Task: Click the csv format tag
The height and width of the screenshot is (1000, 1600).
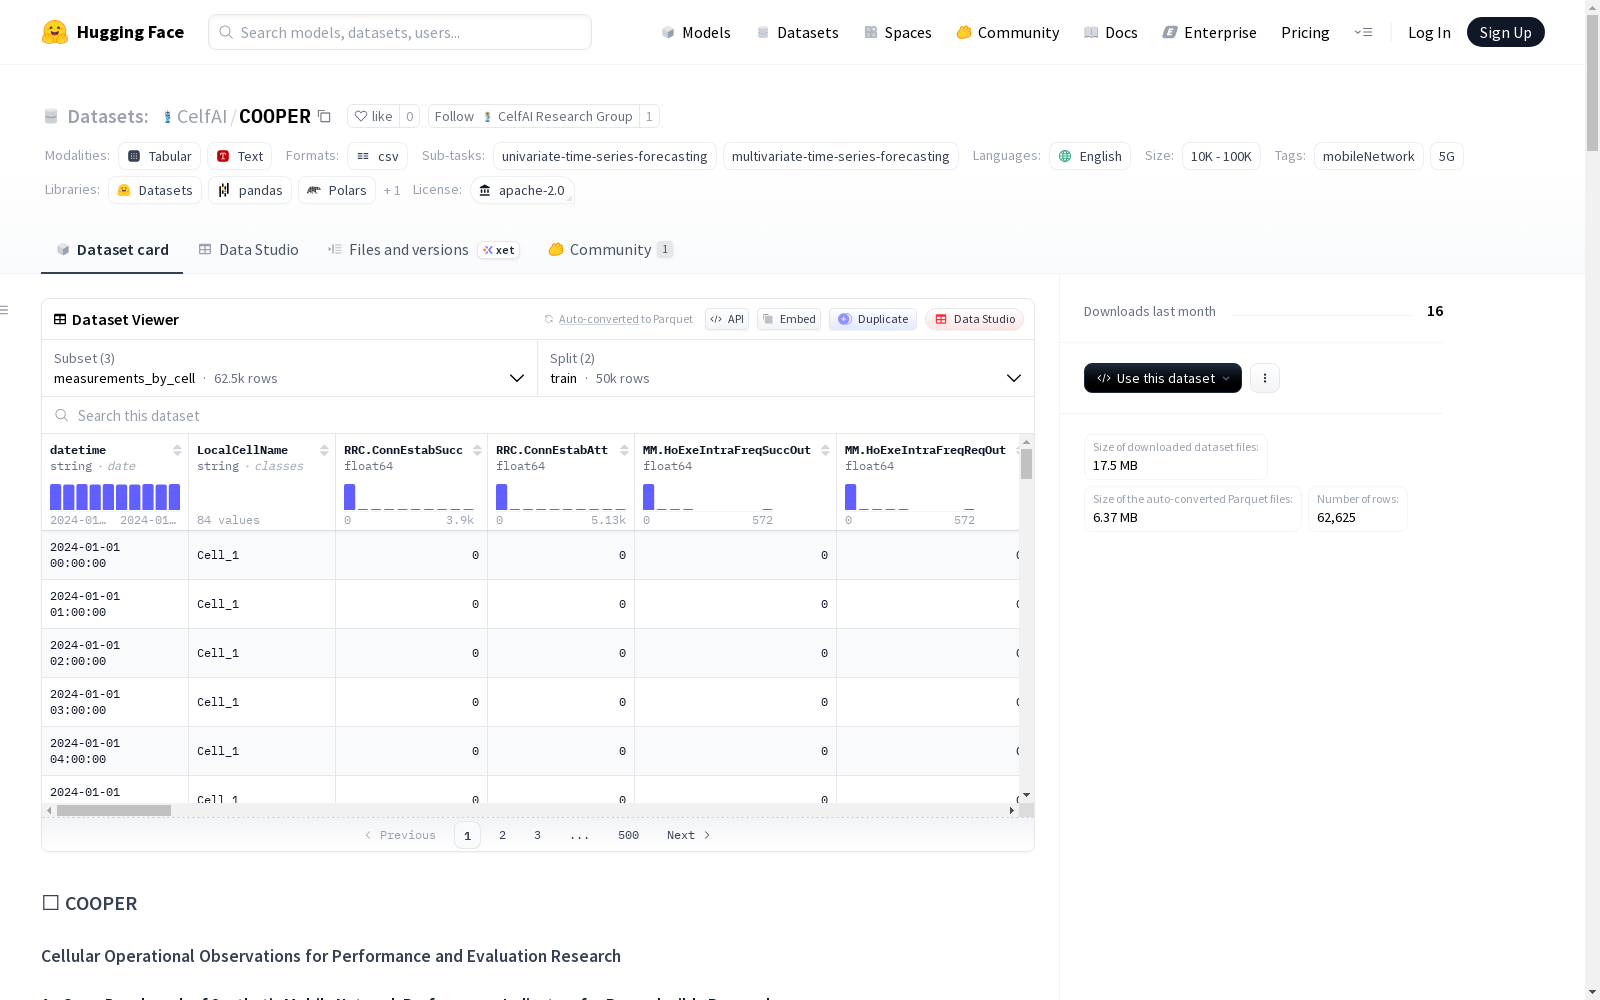Action: coord(378,156)
